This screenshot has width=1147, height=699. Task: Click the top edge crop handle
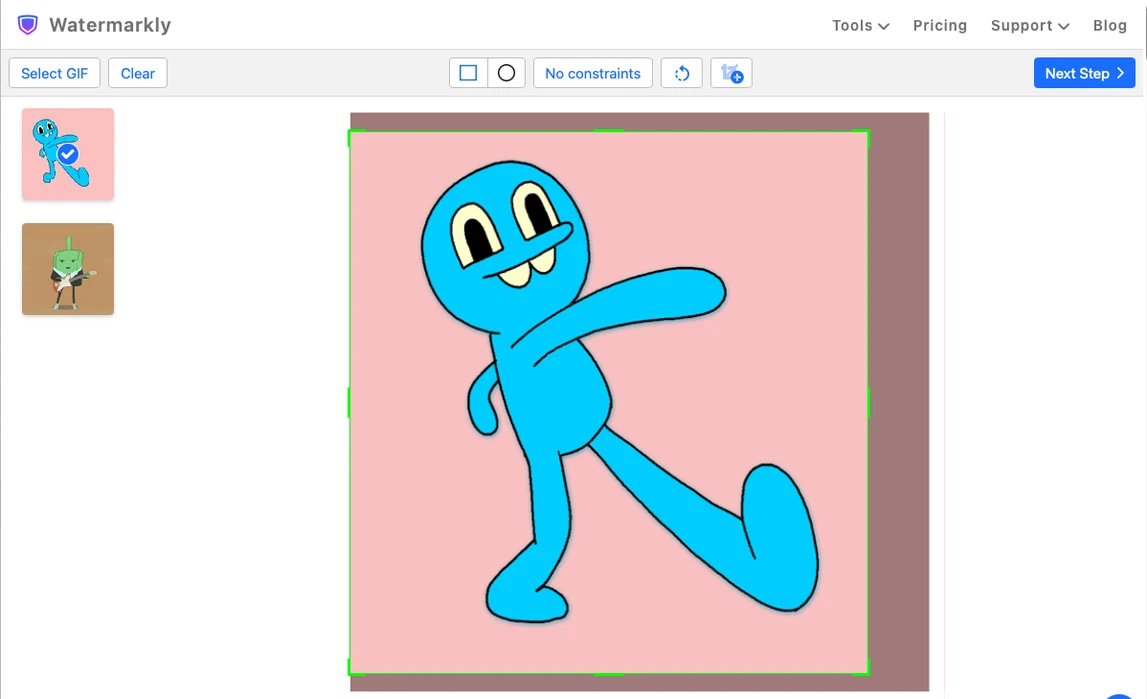click(609, 131)
